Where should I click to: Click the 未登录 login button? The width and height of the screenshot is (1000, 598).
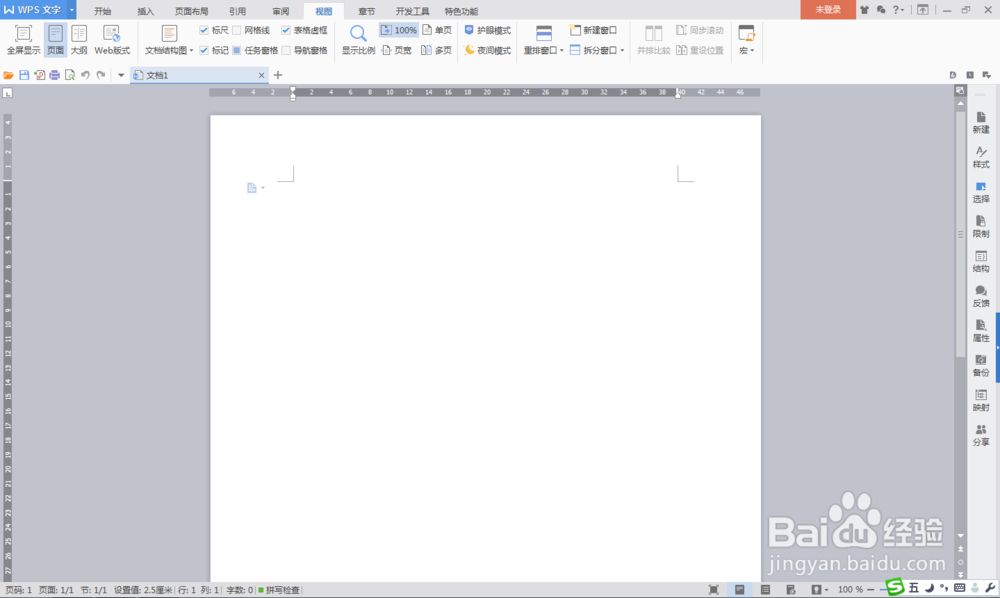tap(828, 10)
